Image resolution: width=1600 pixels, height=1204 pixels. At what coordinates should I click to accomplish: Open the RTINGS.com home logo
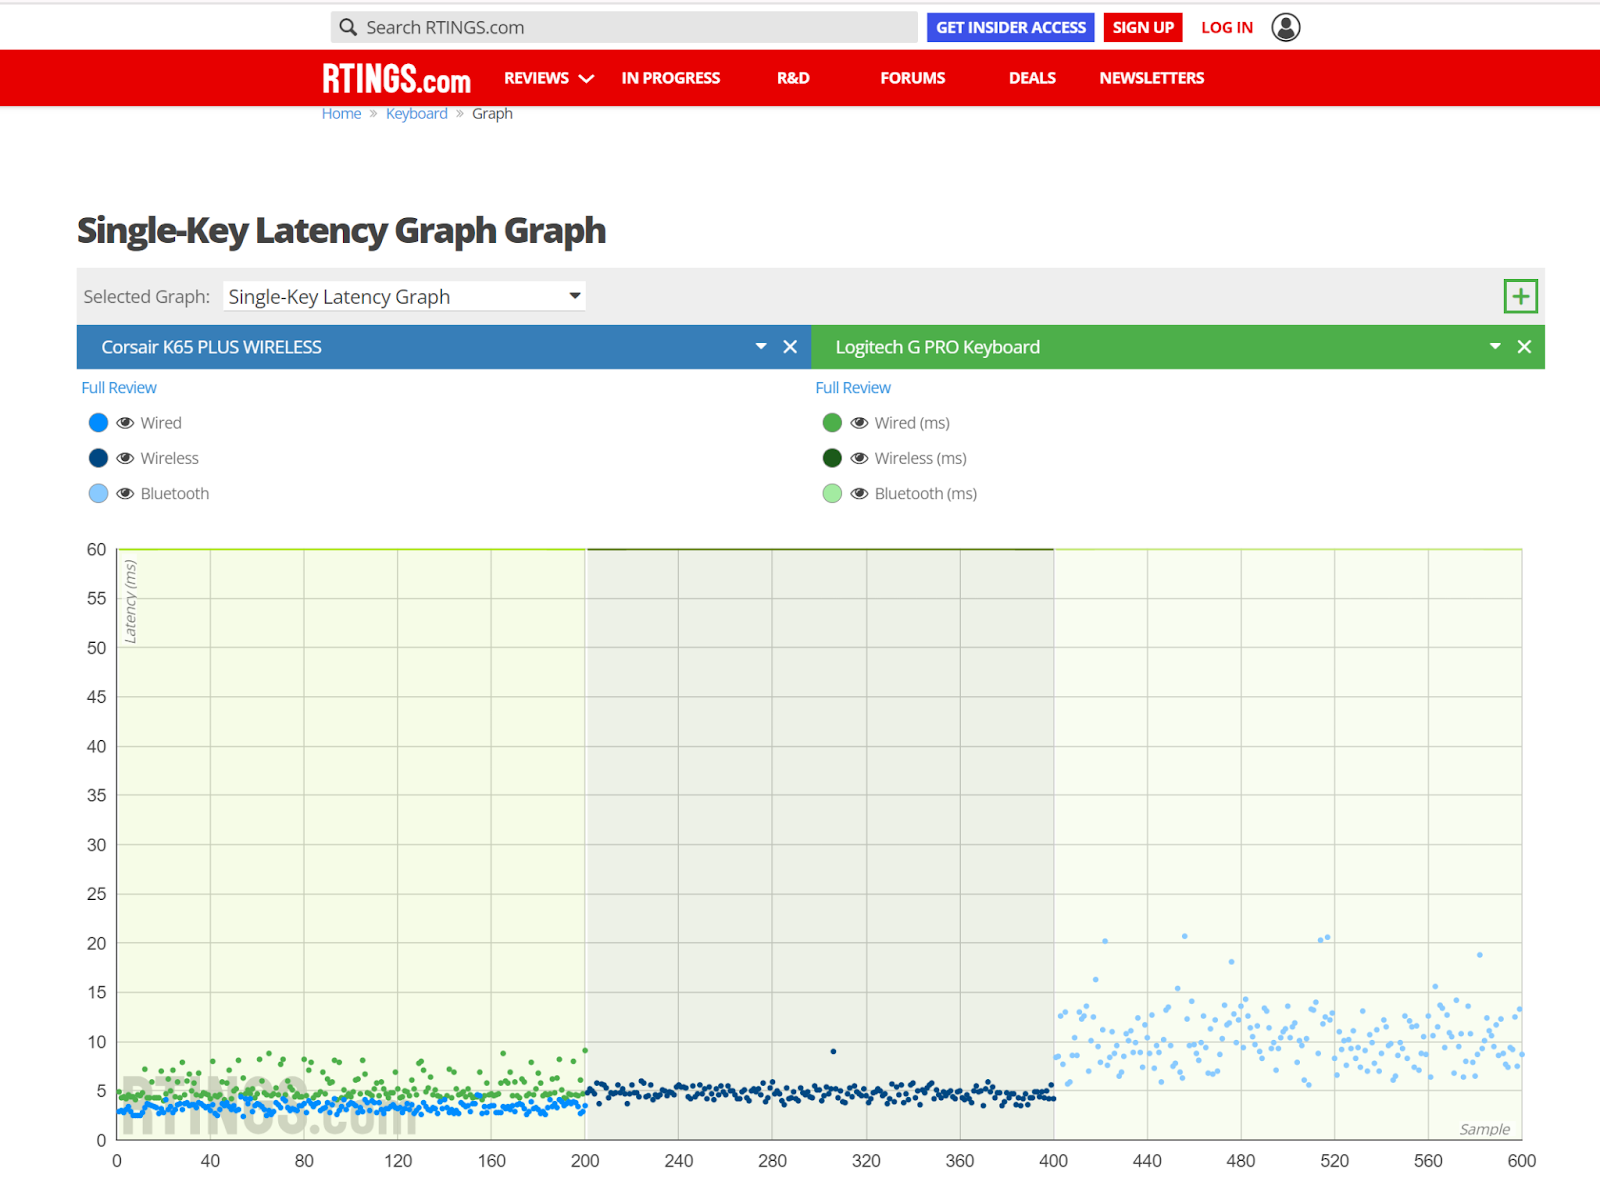coord(396,78)
